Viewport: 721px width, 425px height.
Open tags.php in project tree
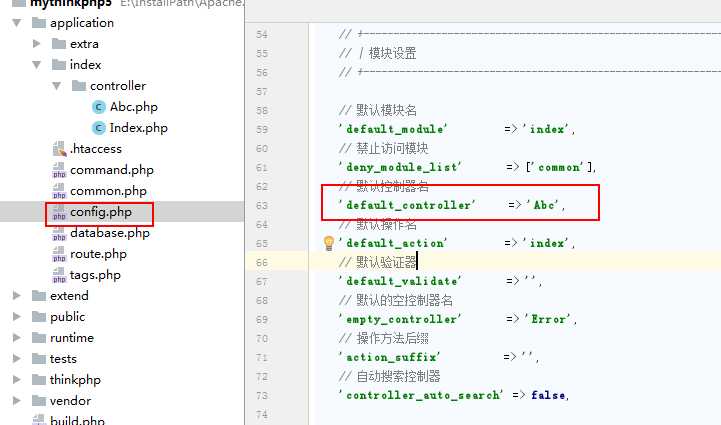pos(95,275)
